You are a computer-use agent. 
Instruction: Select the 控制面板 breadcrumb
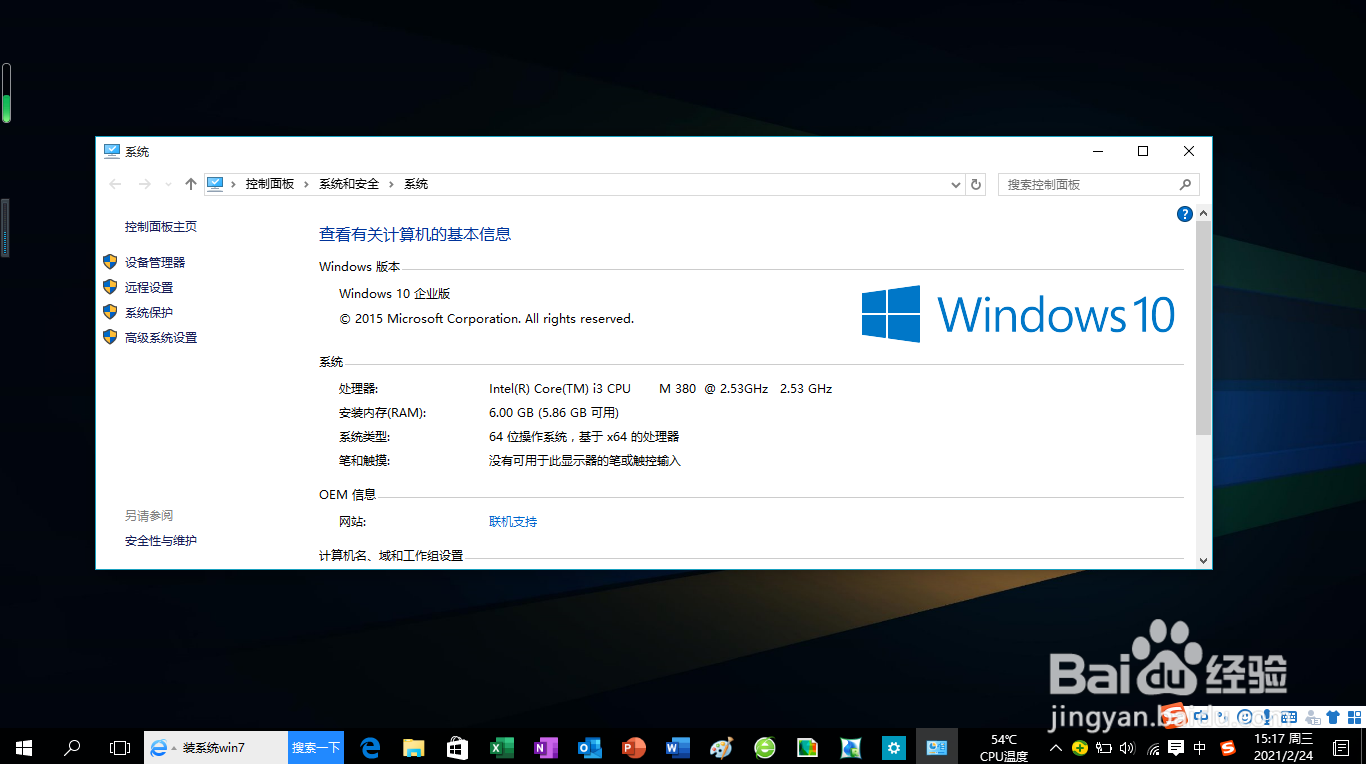(270, 184)
